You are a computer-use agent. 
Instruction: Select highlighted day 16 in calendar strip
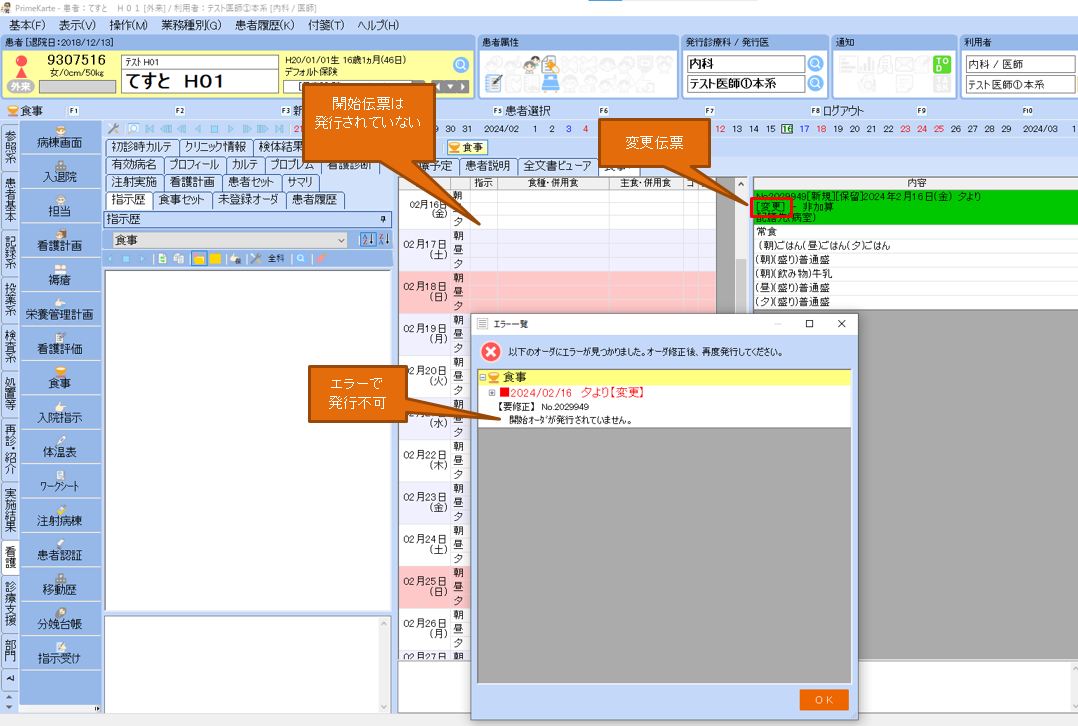pyautogui.click(x=787, y=129)
